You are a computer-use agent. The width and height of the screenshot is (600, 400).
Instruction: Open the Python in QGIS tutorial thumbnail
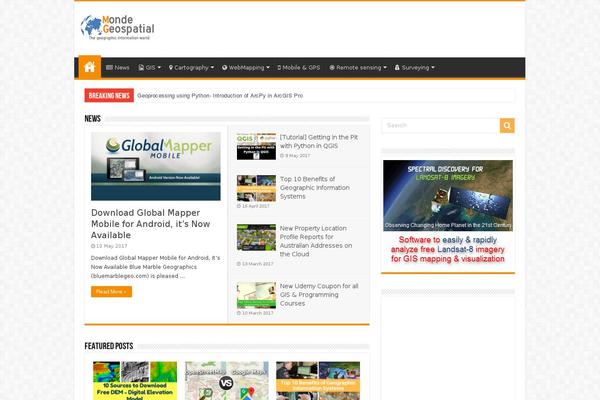[256, 146]
